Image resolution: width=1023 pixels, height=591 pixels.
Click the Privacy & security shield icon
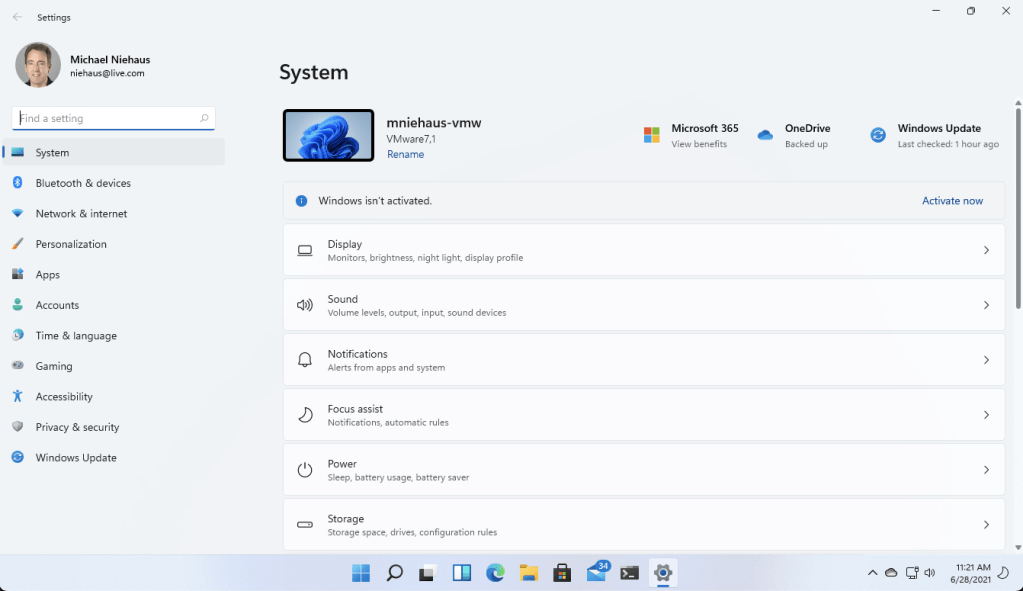pos(17,427)
